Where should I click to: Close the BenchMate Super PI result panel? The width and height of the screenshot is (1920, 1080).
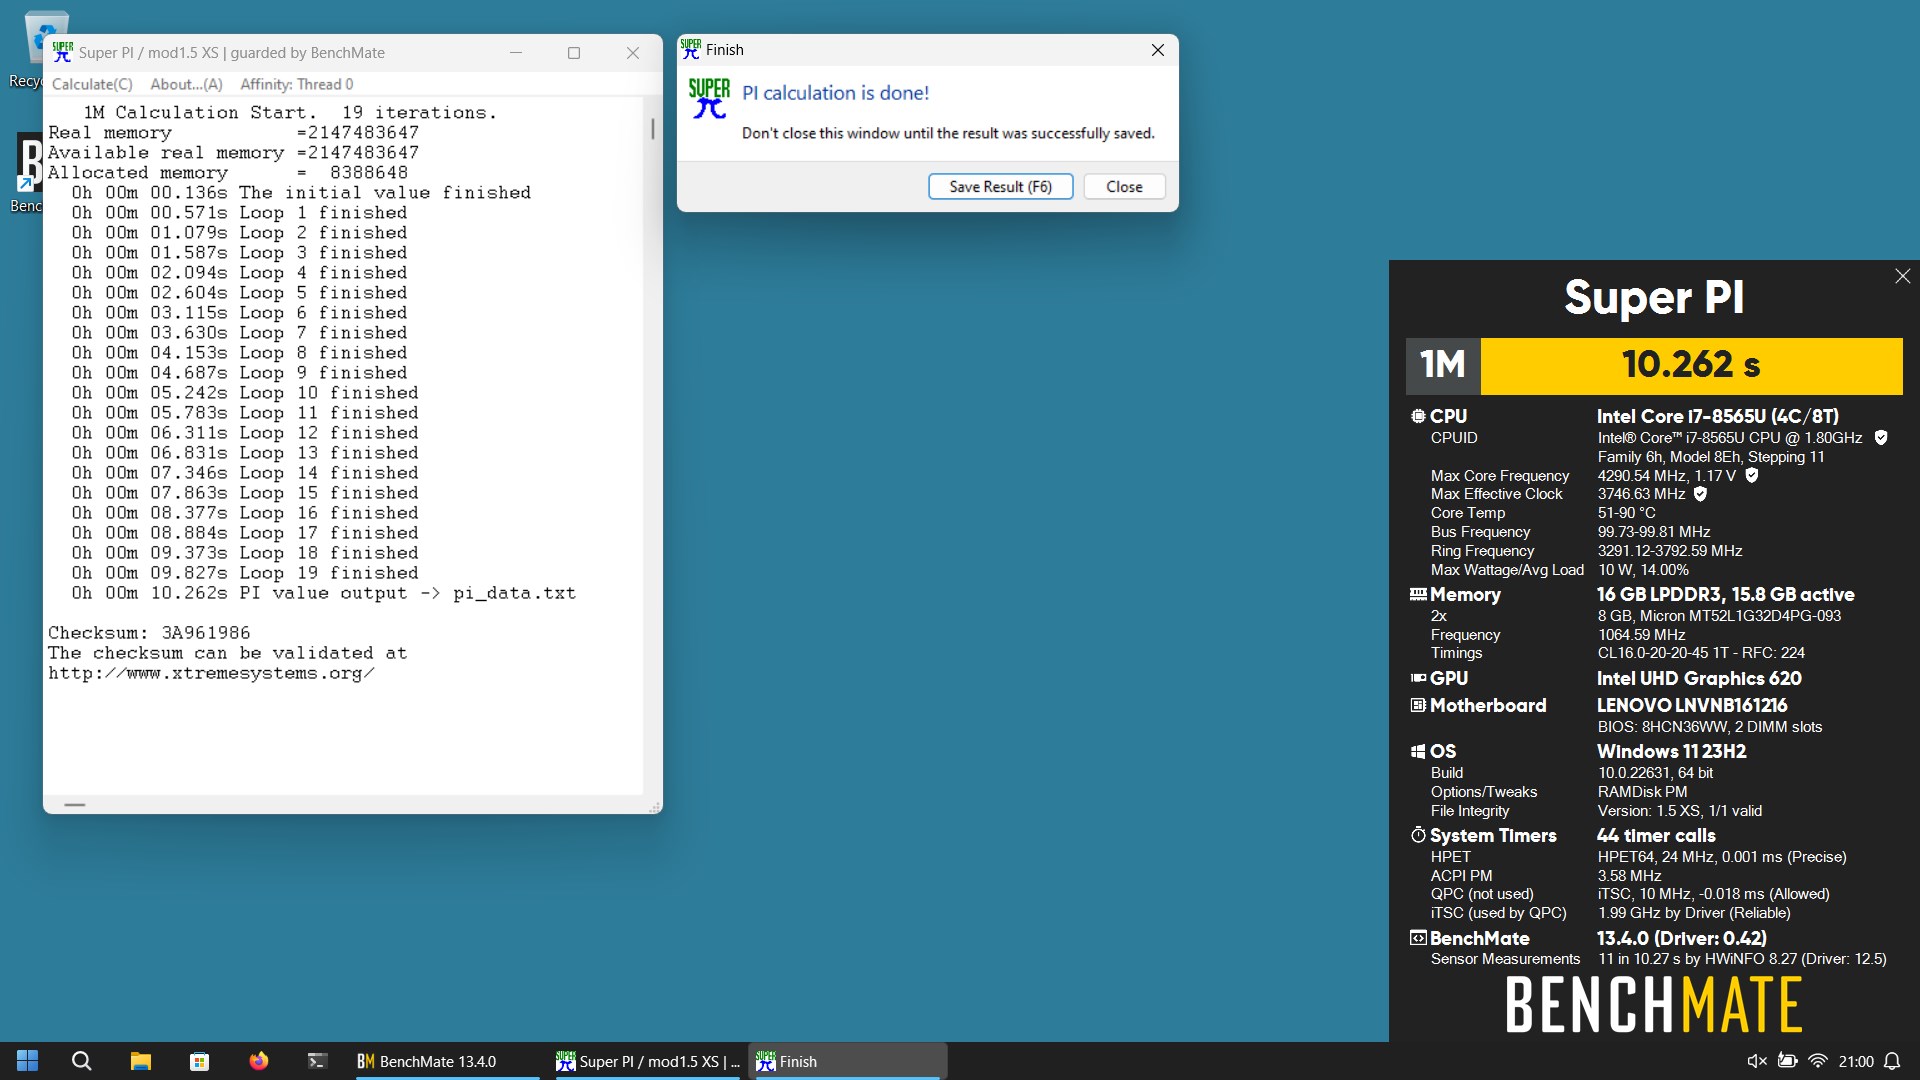click(1902, 276)
